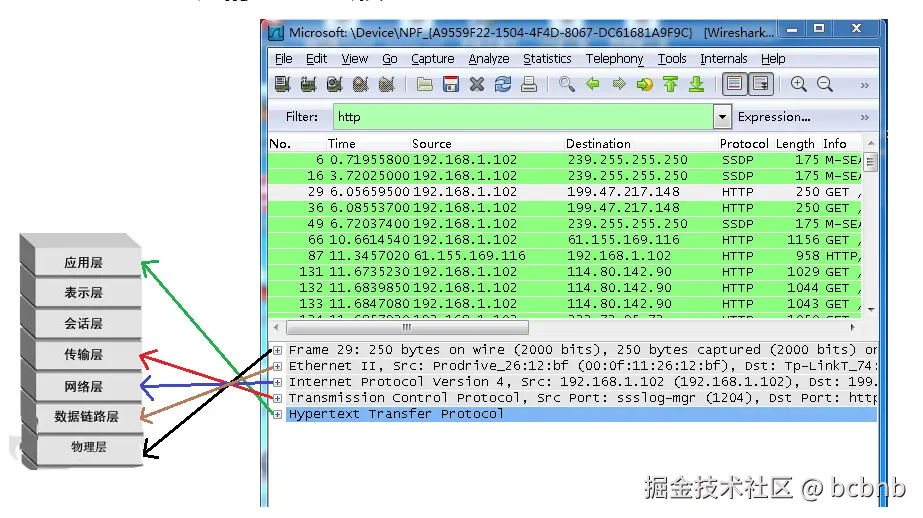The image size is (923, 518).
Task: Open the Capture menu
Action: pyautogui.click(x=433, y=59)
